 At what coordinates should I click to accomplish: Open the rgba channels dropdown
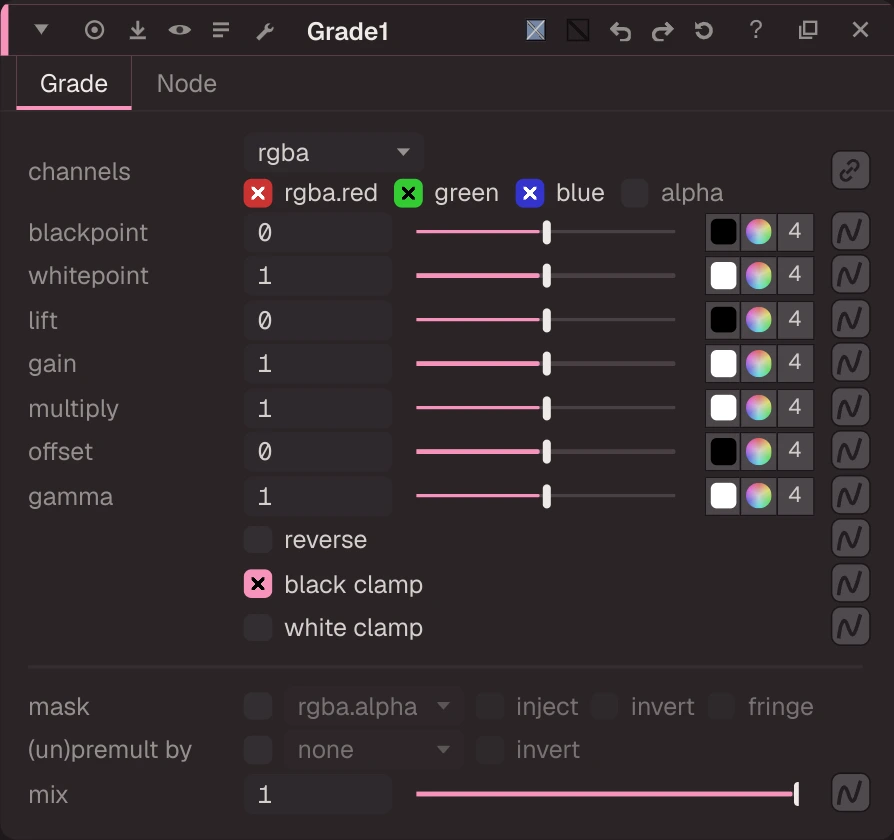pos(334,152)
